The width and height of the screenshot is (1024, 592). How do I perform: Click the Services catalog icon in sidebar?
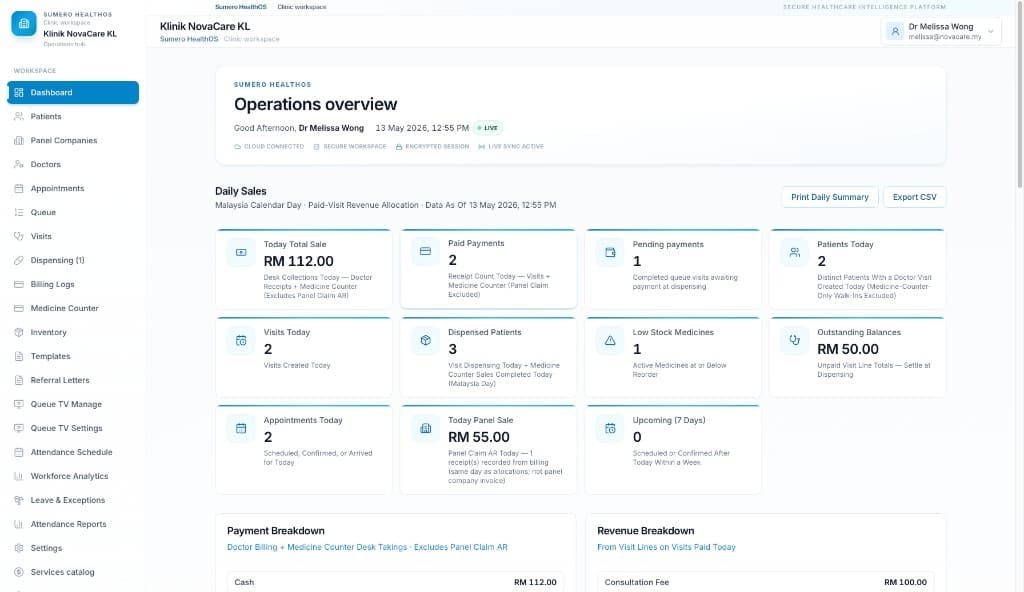(19, 572)
